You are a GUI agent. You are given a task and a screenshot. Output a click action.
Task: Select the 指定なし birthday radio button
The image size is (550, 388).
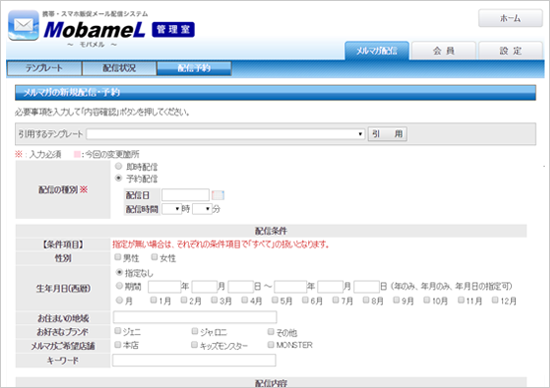coord(119,272)
